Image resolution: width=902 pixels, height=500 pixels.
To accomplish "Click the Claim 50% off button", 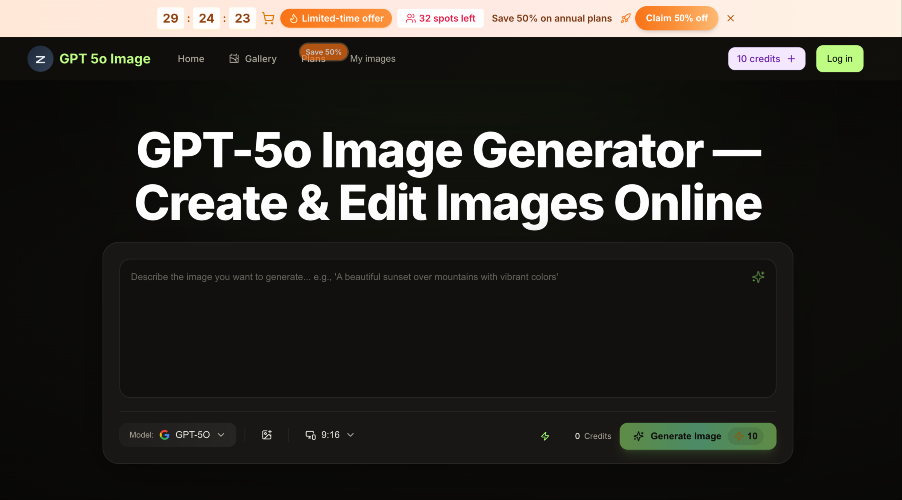I will [x=677, y=18].
